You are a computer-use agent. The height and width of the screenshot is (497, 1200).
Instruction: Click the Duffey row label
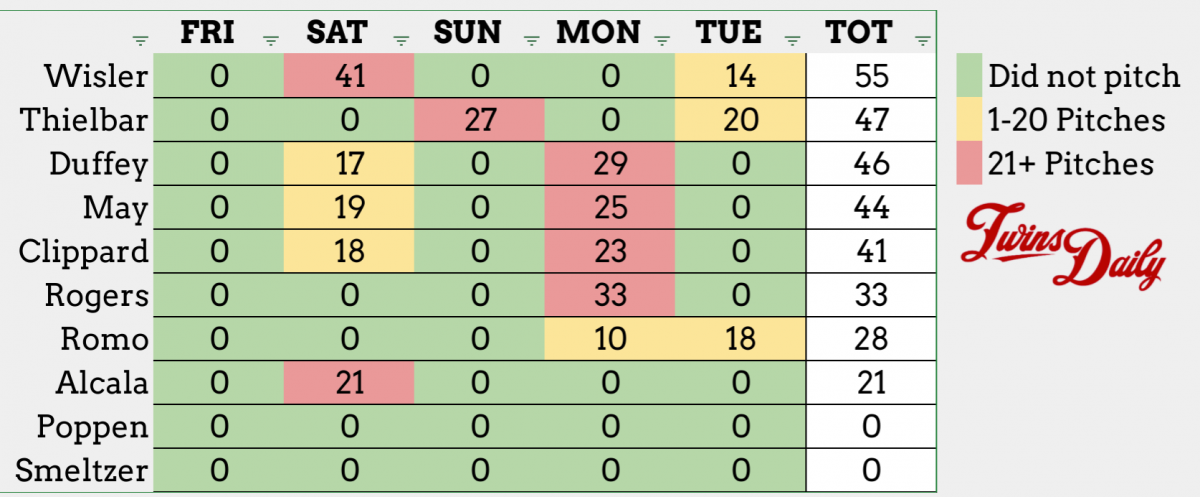pos(99,164)
